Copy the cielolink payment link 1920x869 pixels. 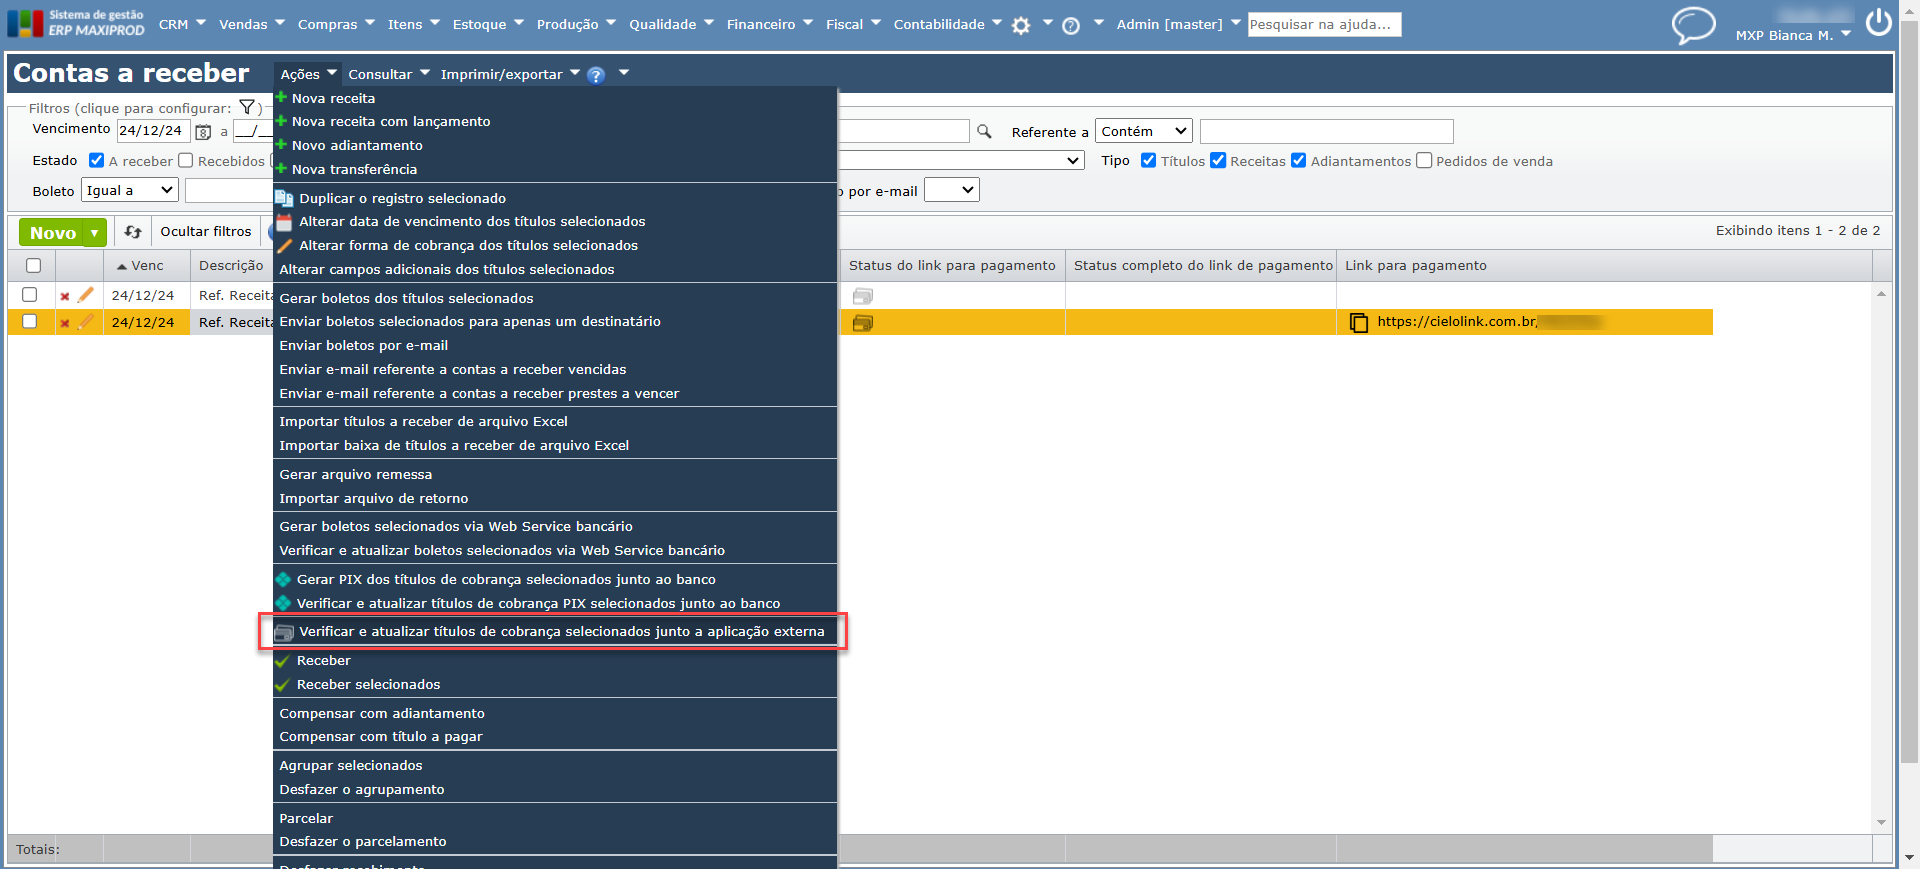(x=1359, y=322)
